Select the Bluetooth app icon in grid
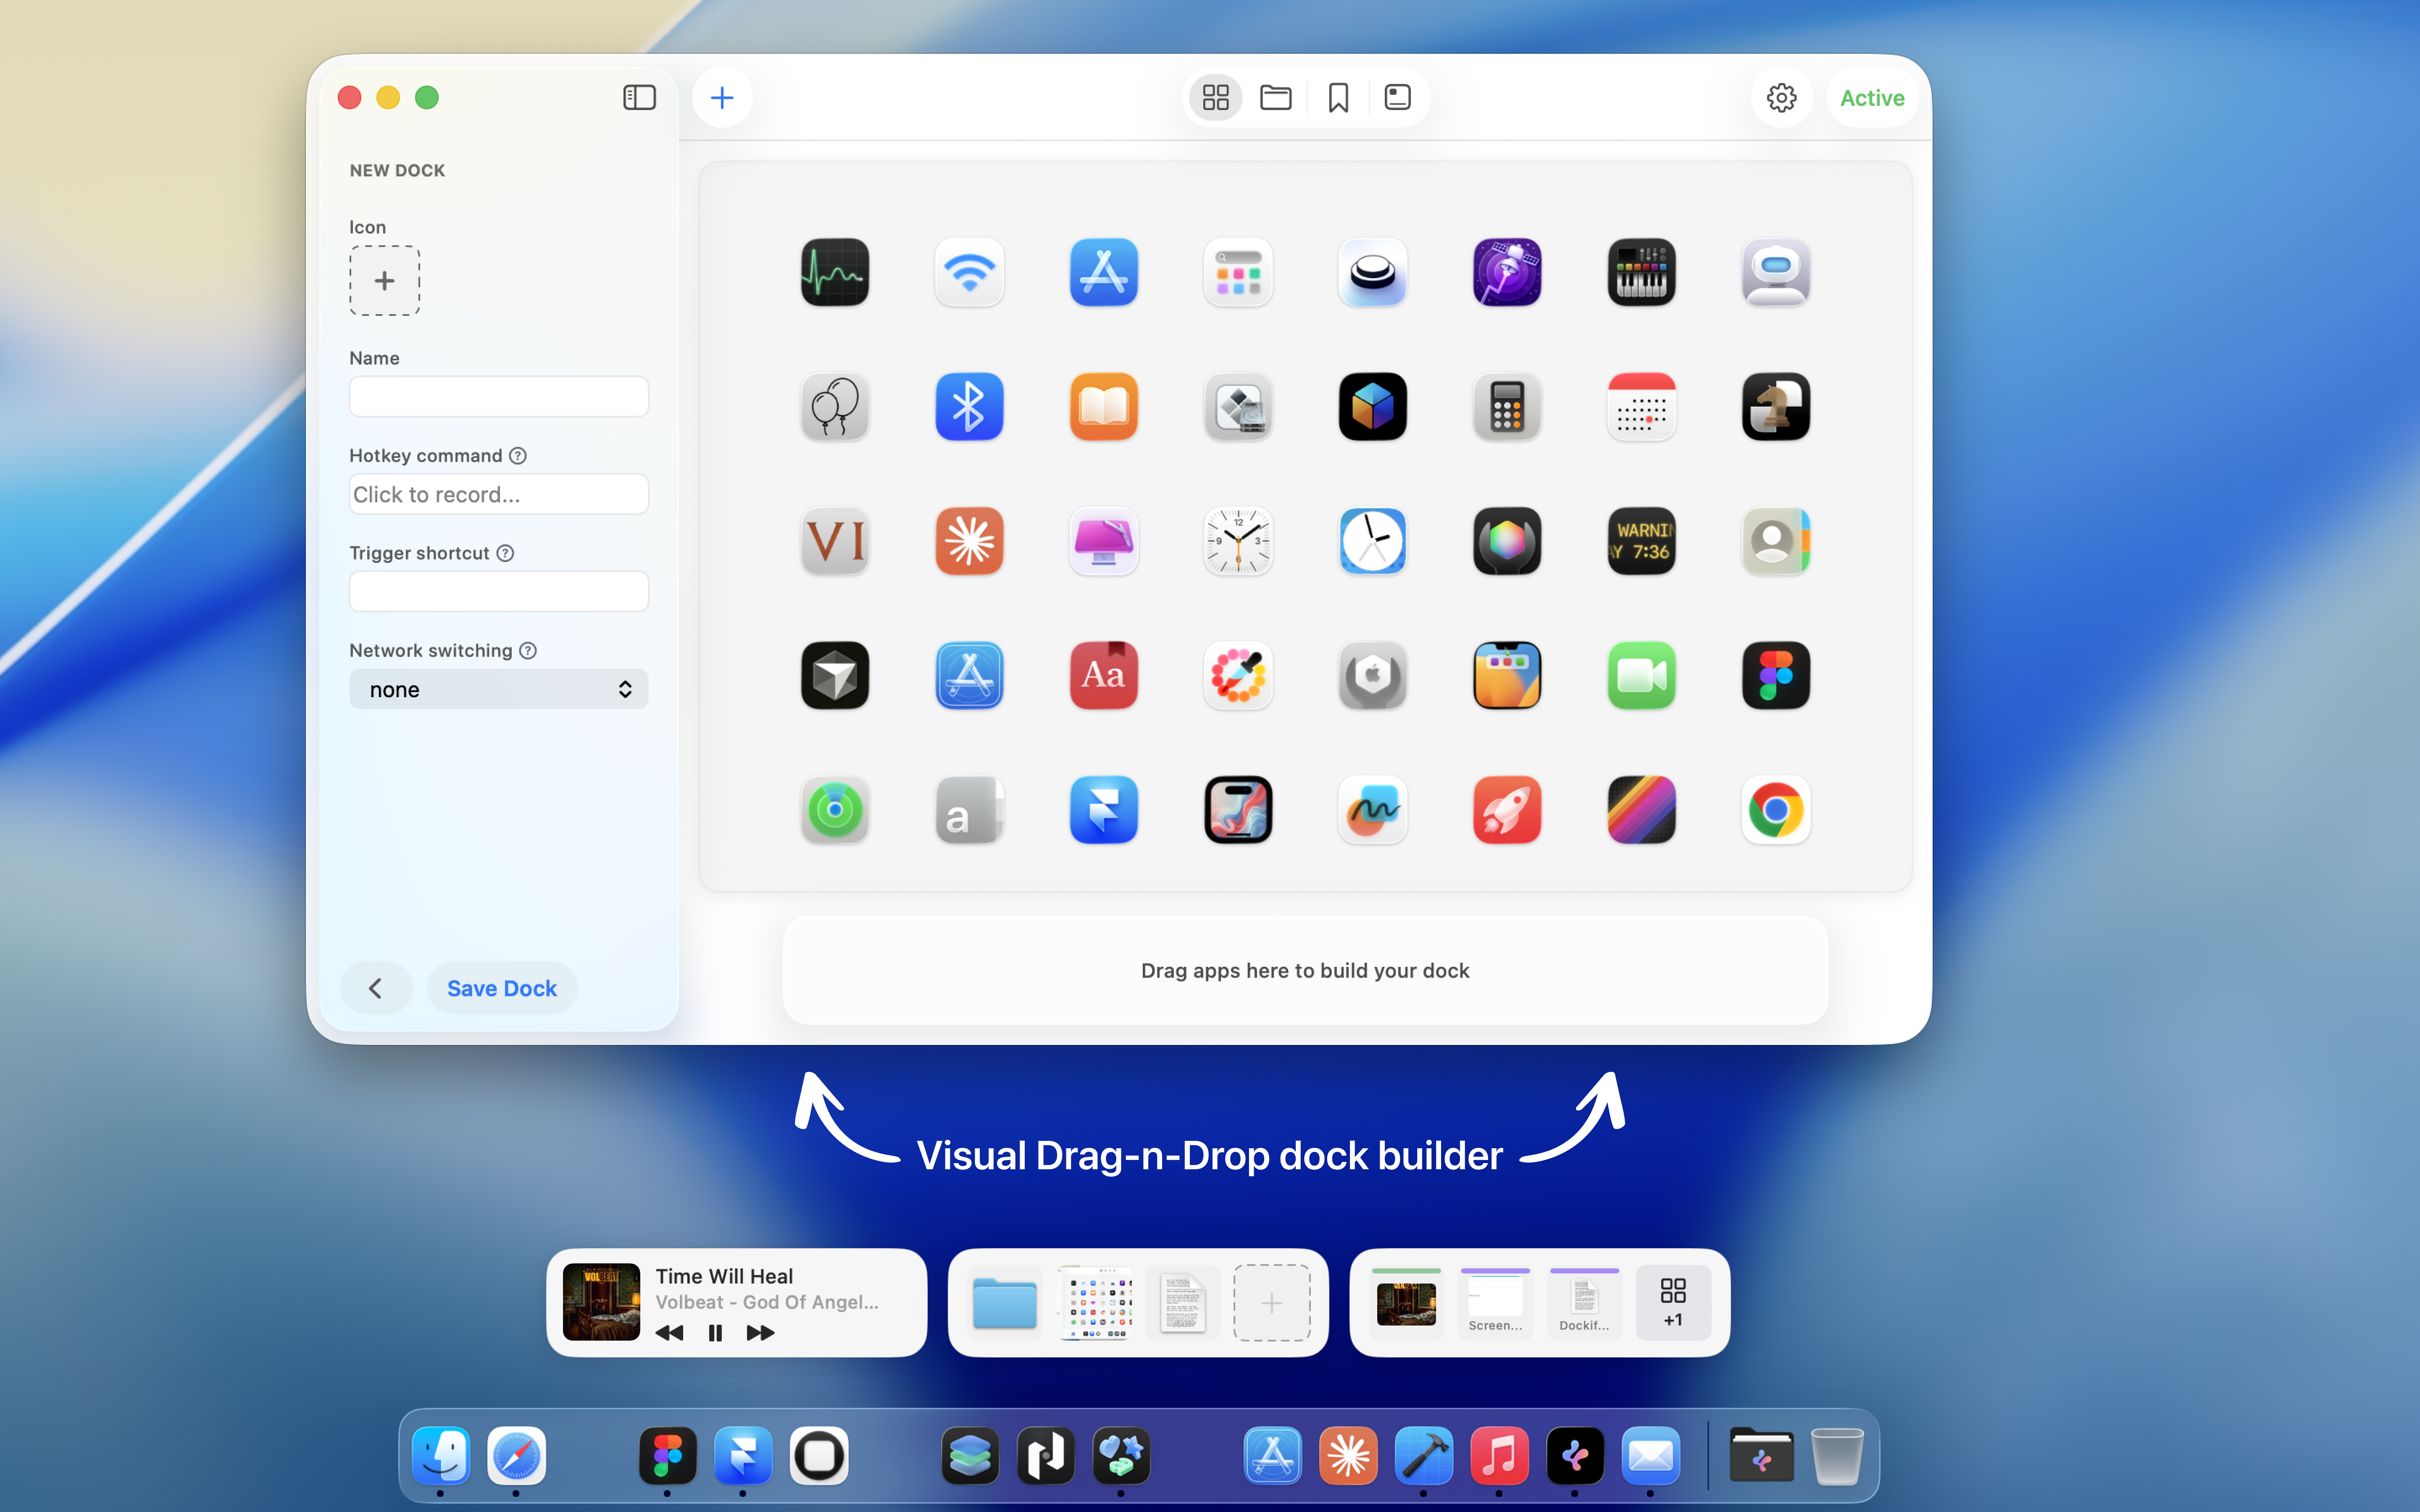2420x1512 pixels. (968, 407)
